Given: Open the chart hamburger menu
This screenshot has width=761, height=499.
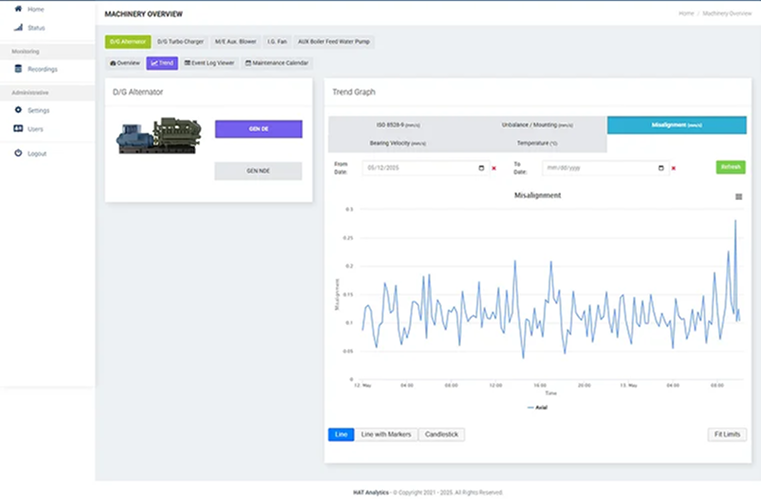Looking at the screenshot, I should (x=739, y=197).
